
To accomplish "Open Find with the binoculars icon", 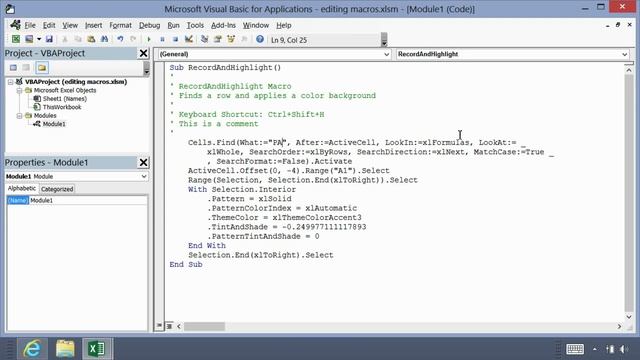I will pos(104,39).
